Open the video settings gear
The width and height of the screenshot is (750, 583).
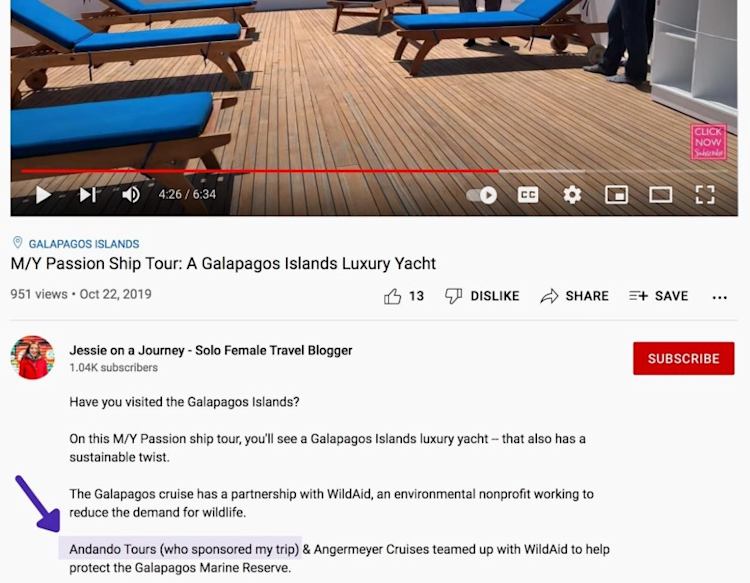pyautogui.click(x=572, y=195)
